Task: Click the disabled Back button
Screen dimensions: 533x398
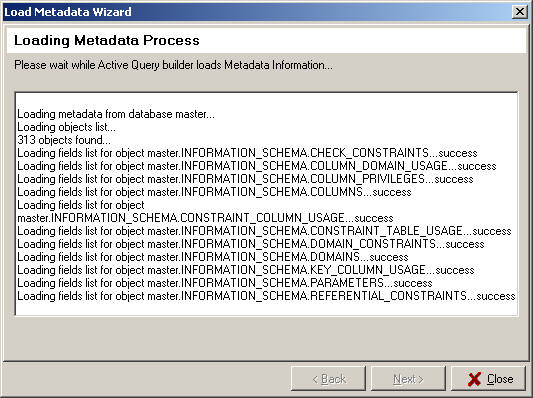Action: point(328,378)
